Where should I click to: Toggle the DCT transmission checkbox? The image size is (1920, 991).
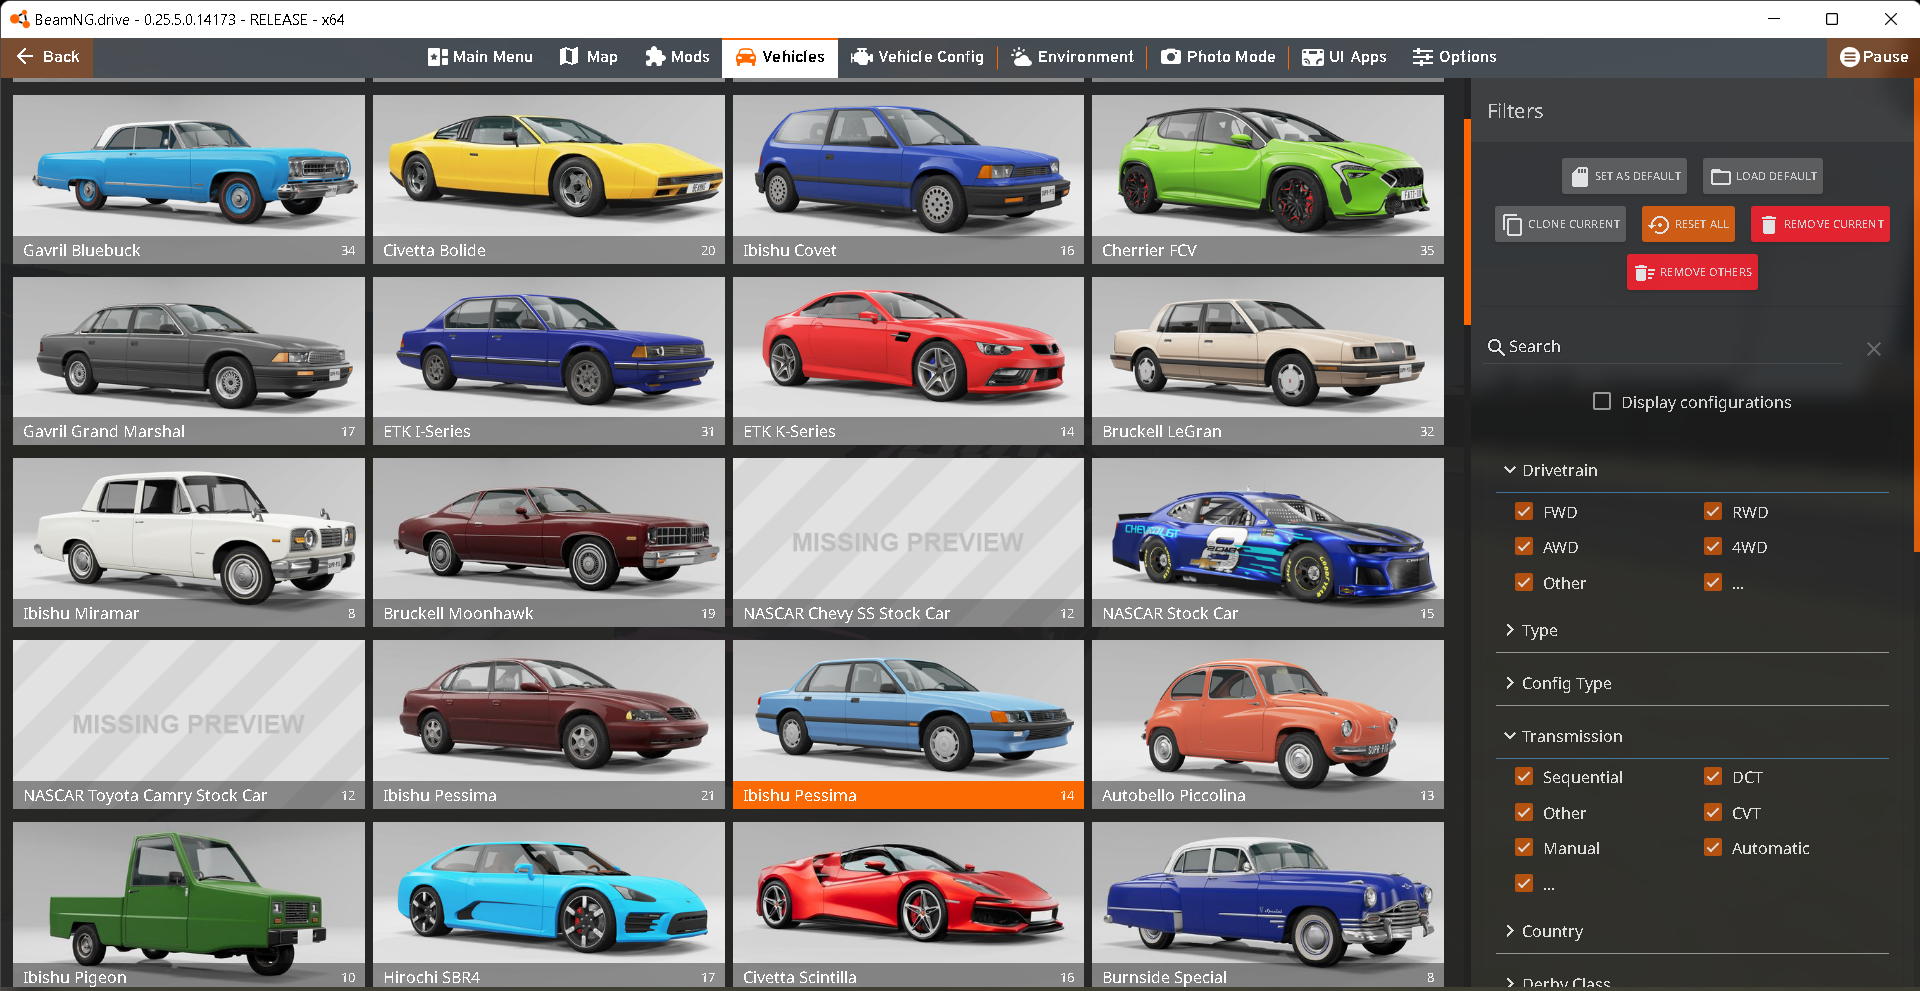tap(1713, 776)
